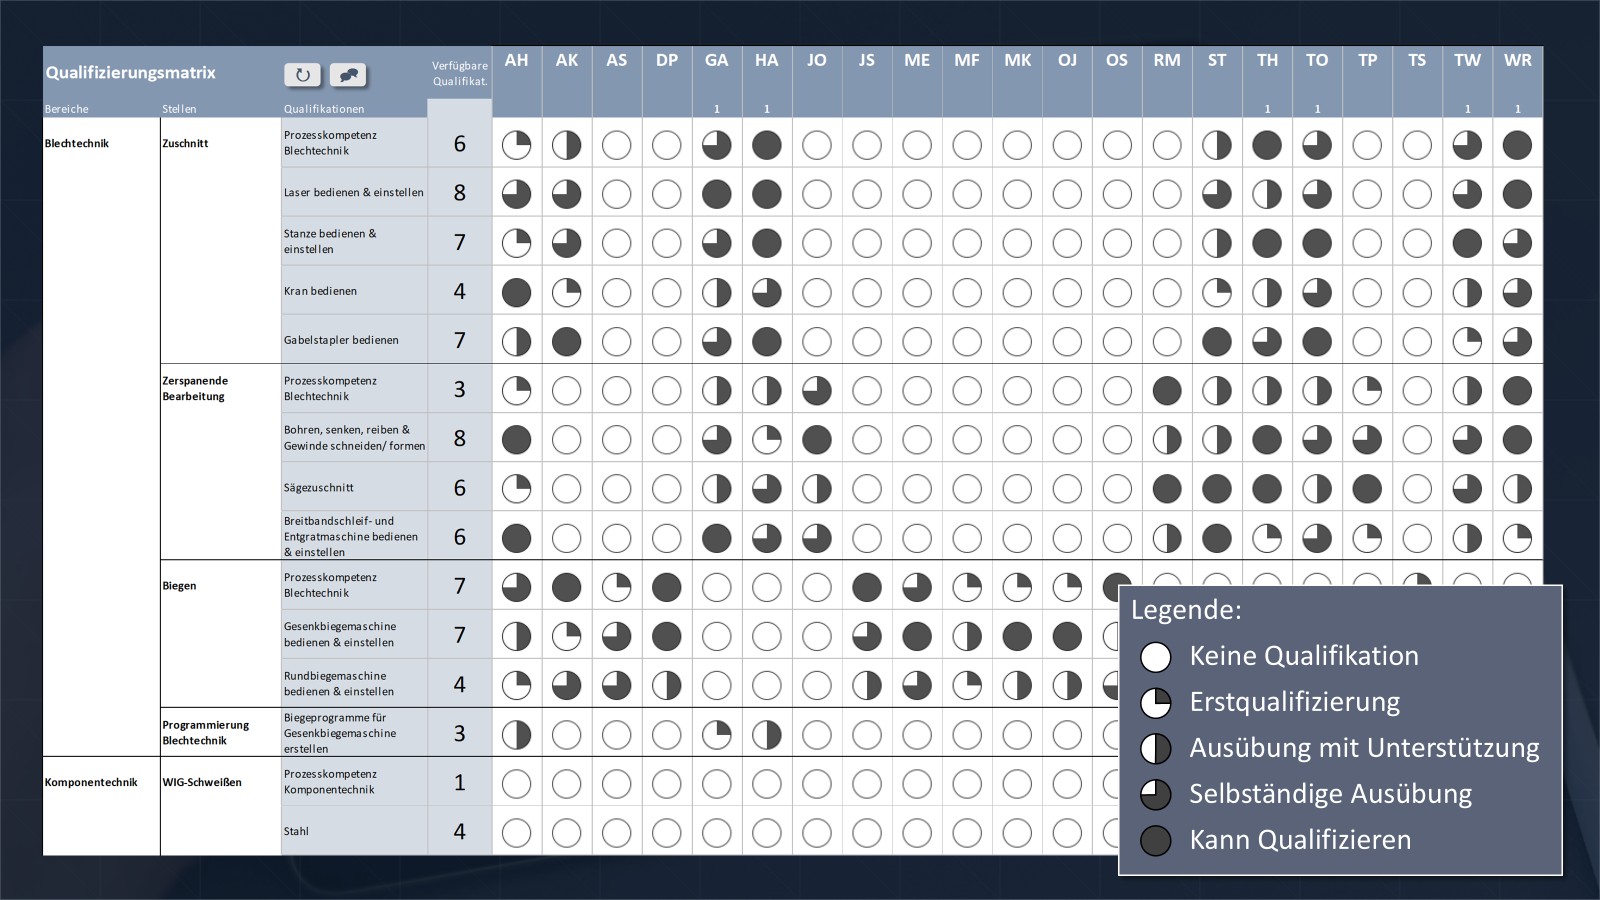Select the Programmierung Blechtechnik position cell

205,733
